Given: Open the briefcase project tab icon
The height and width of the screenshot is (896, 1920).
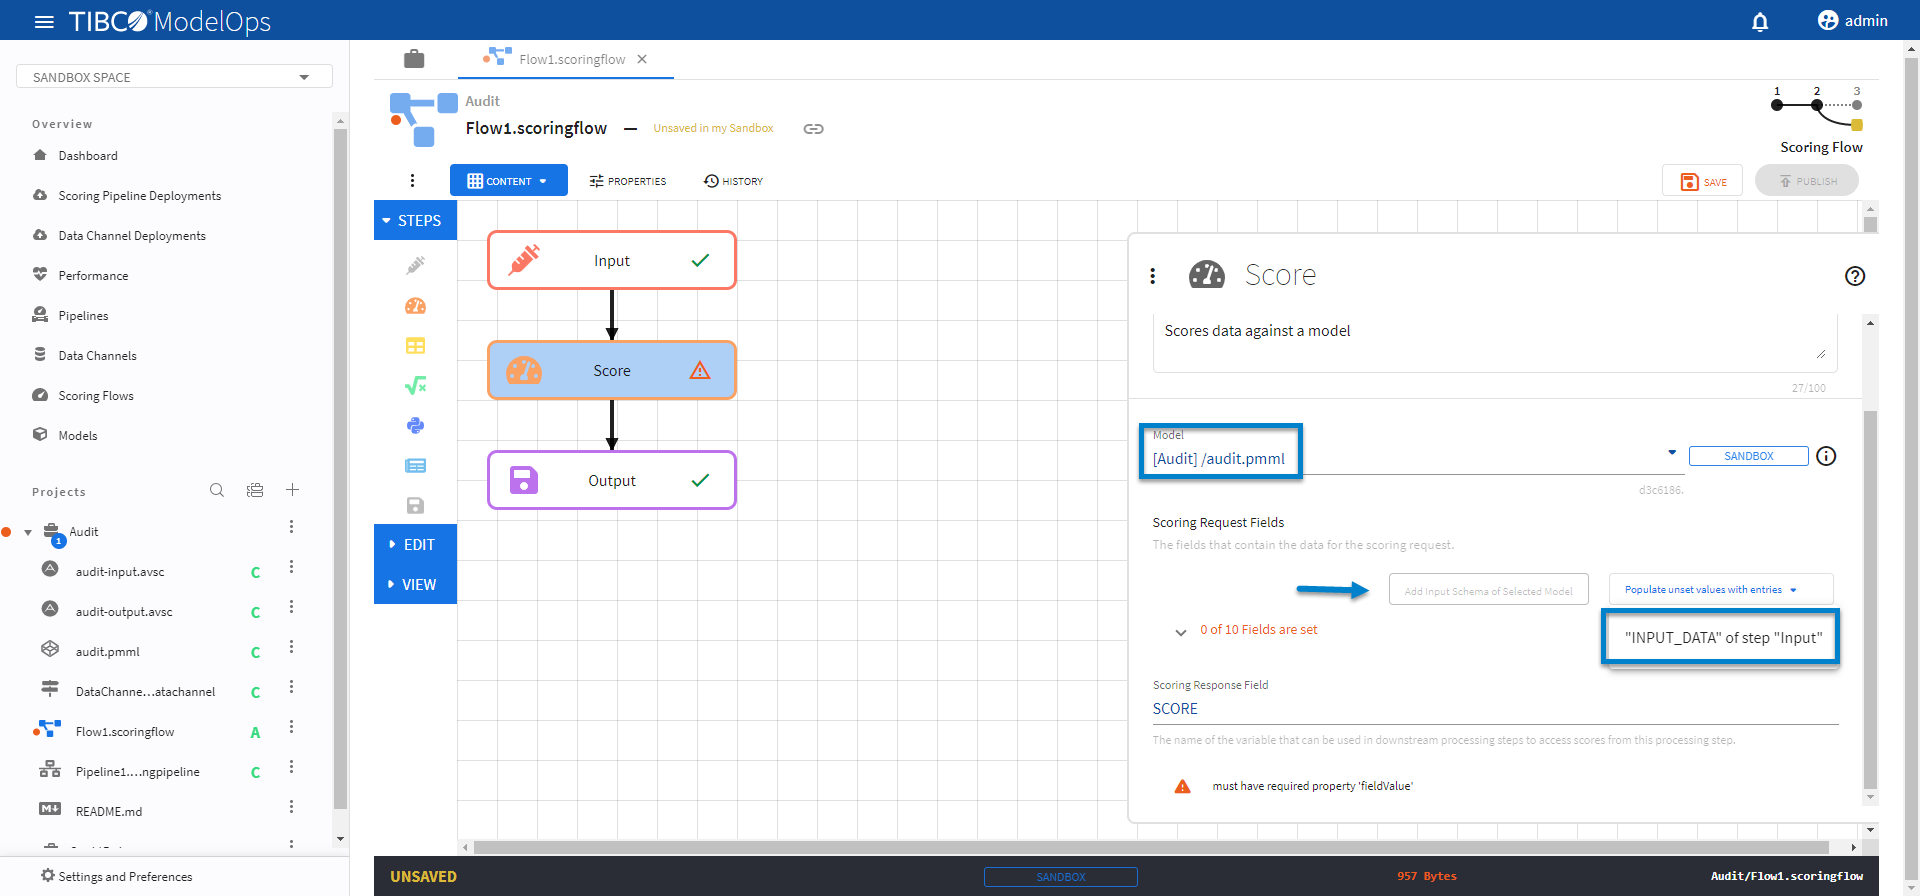Looking at the screenshot, I should [x=414, y=59].
